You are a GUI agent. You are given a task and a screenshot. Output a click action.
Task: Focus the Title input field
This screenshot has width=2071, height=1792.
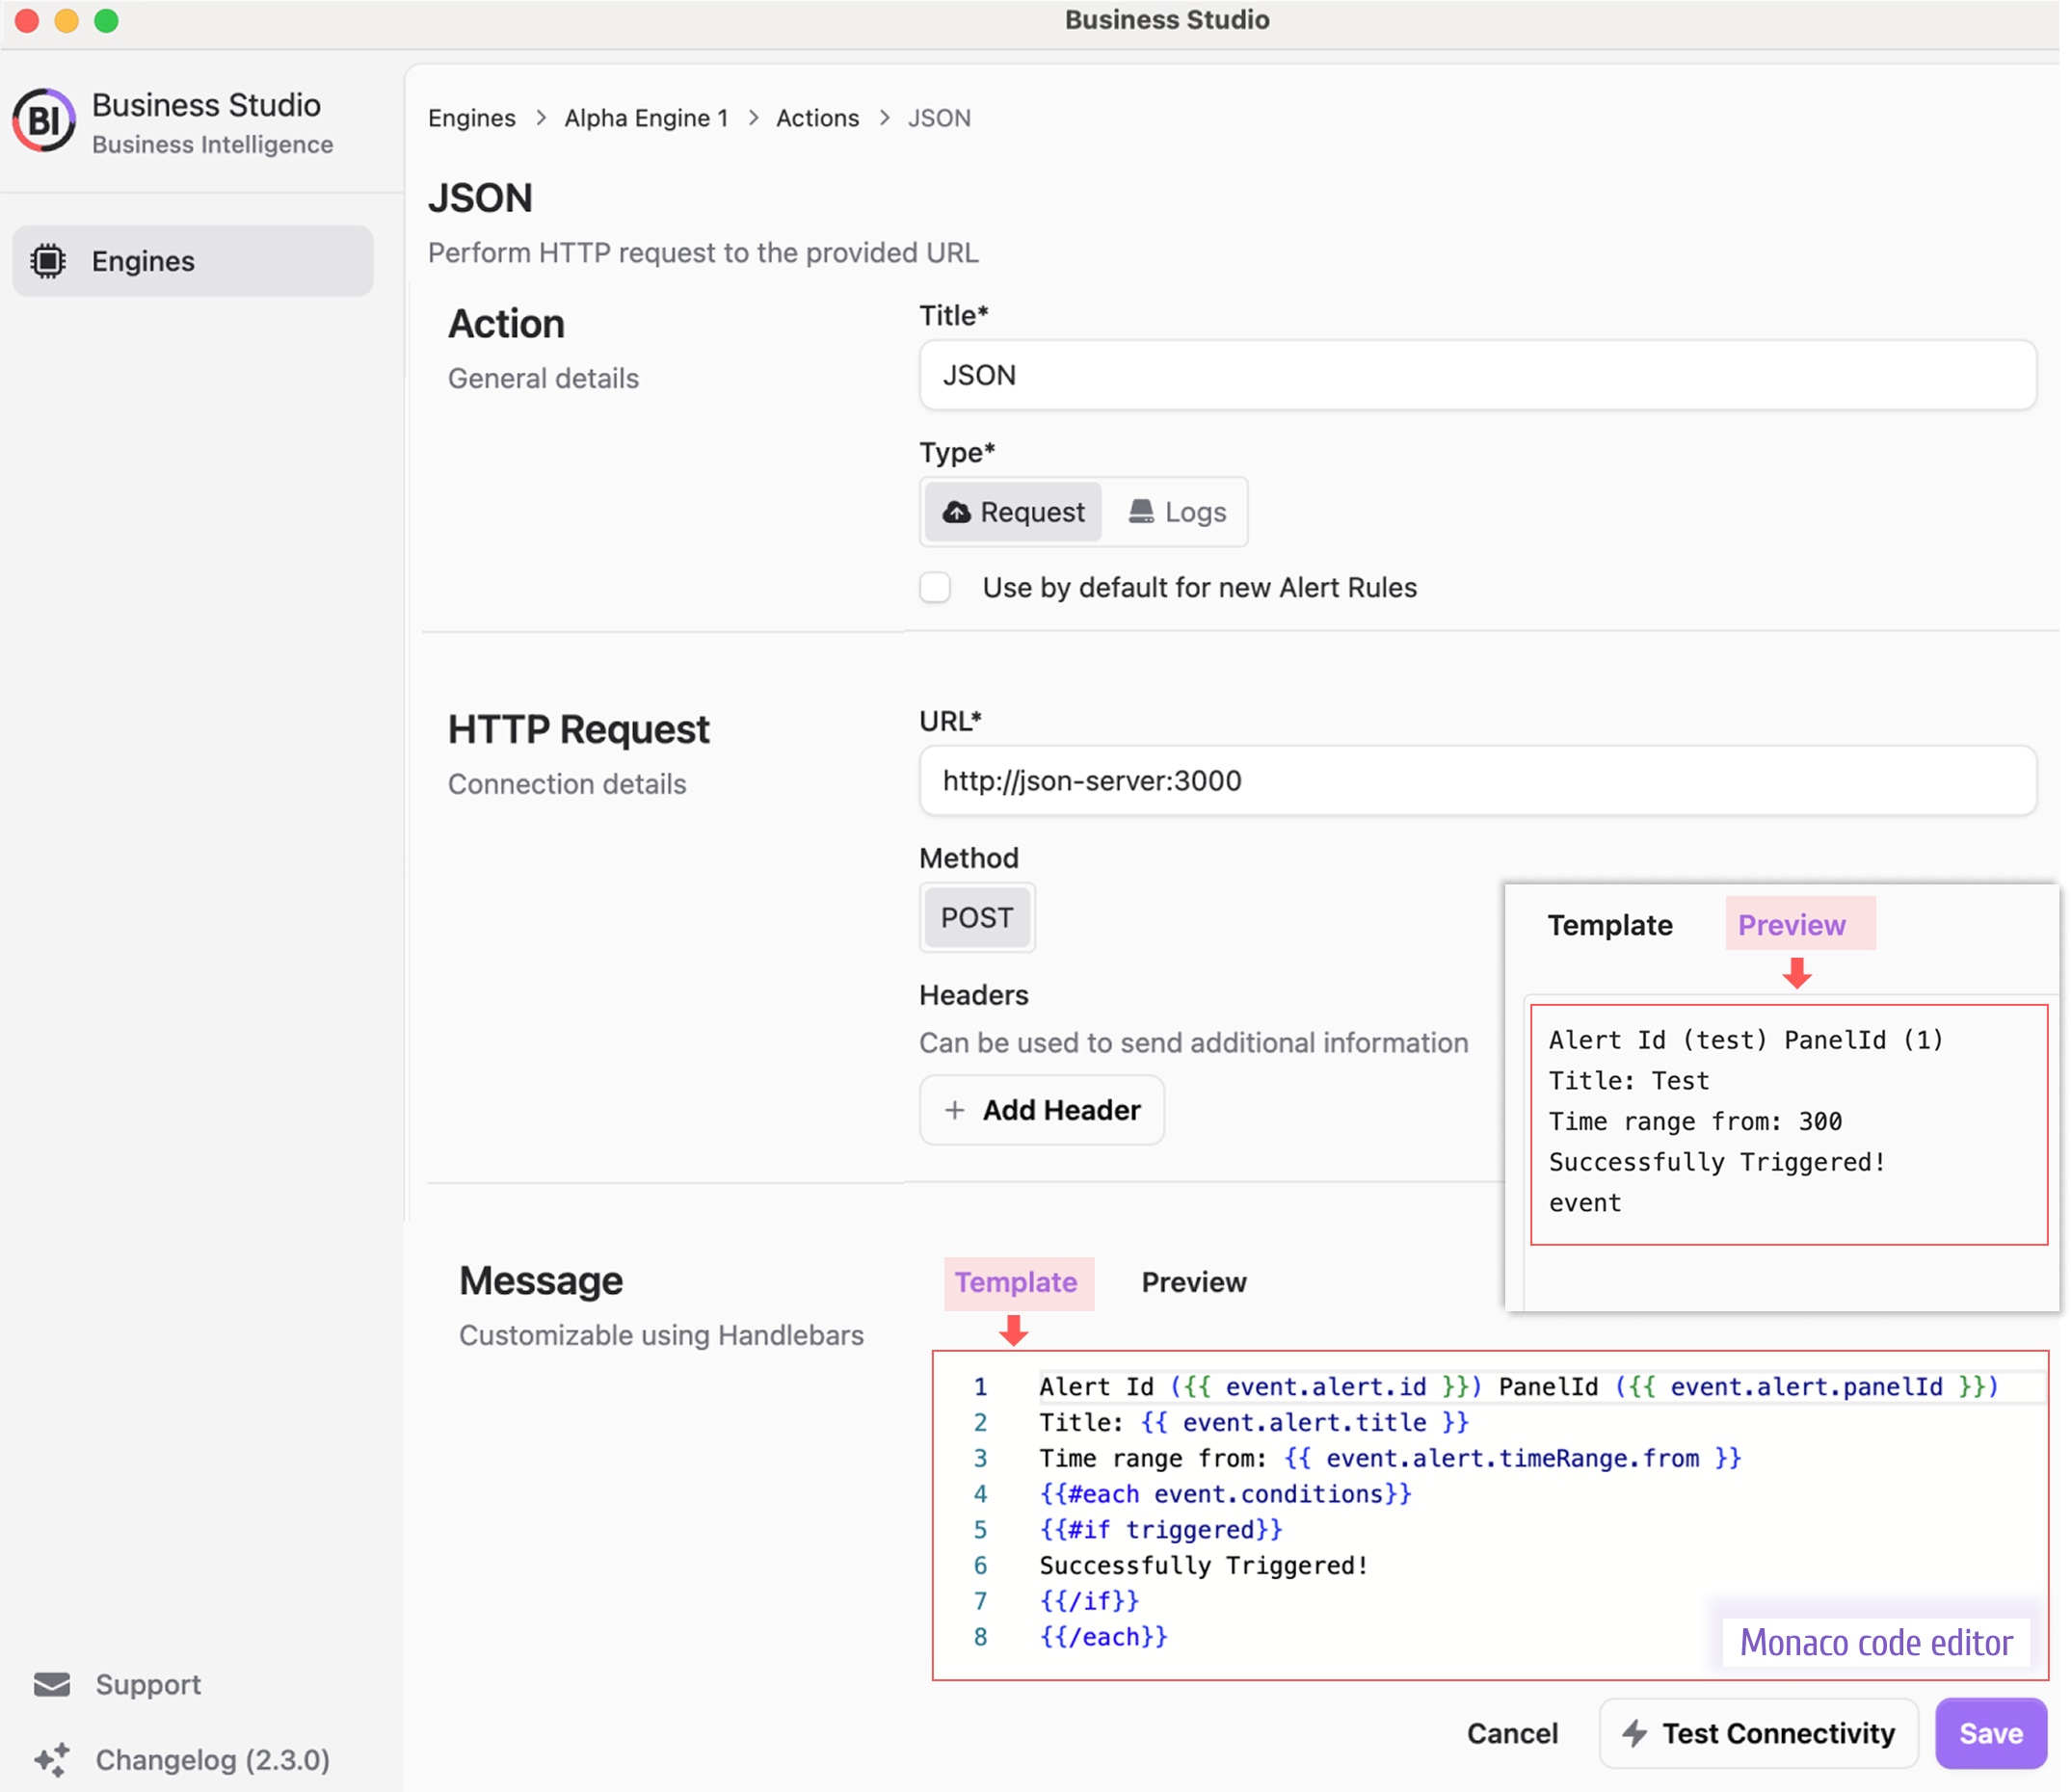pos(1477,375)
